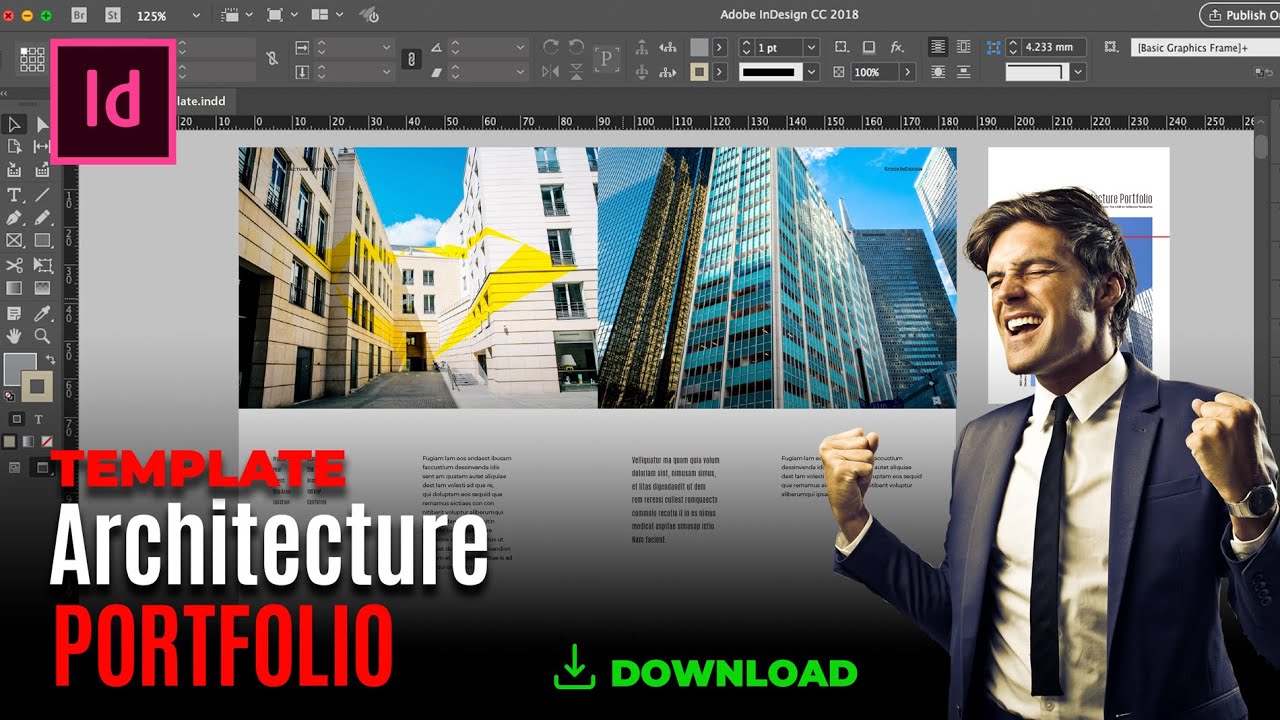Set formatting affects text
Viewport: 1280px width, 720px height.
click(39, 419)
